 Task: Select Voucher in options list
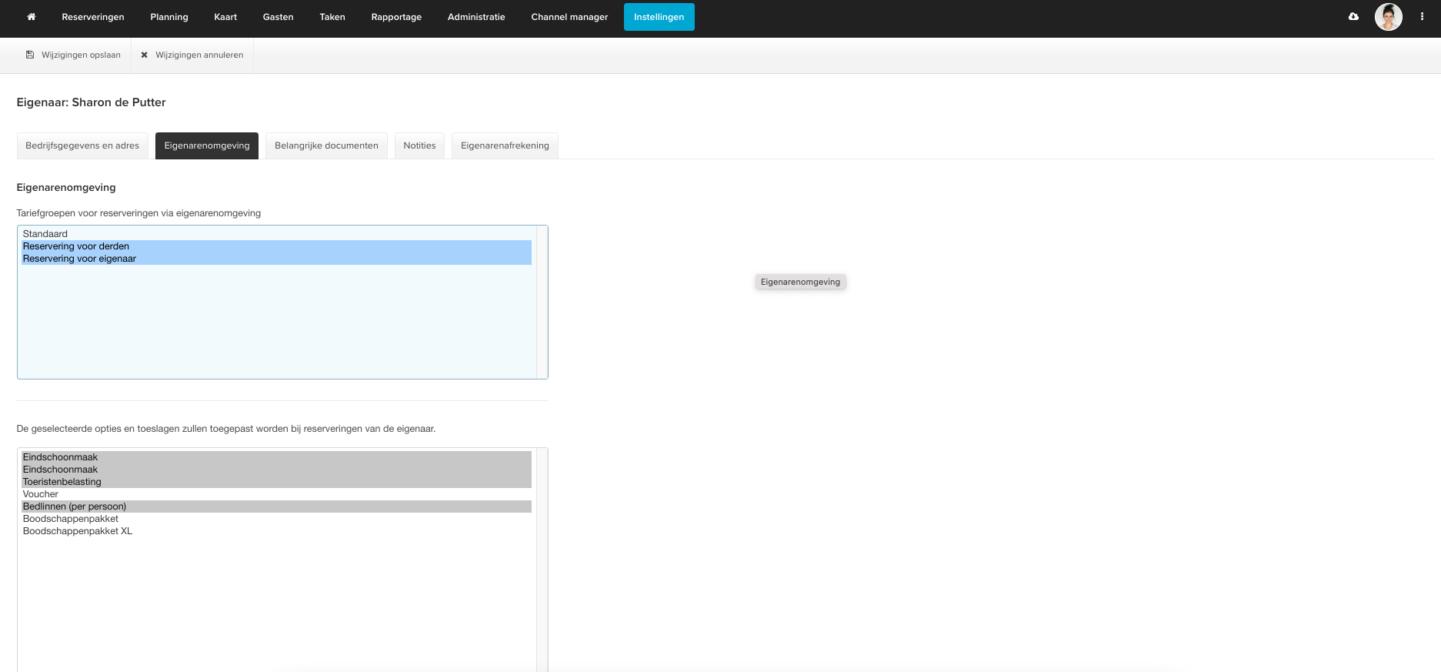click(40, 494)
